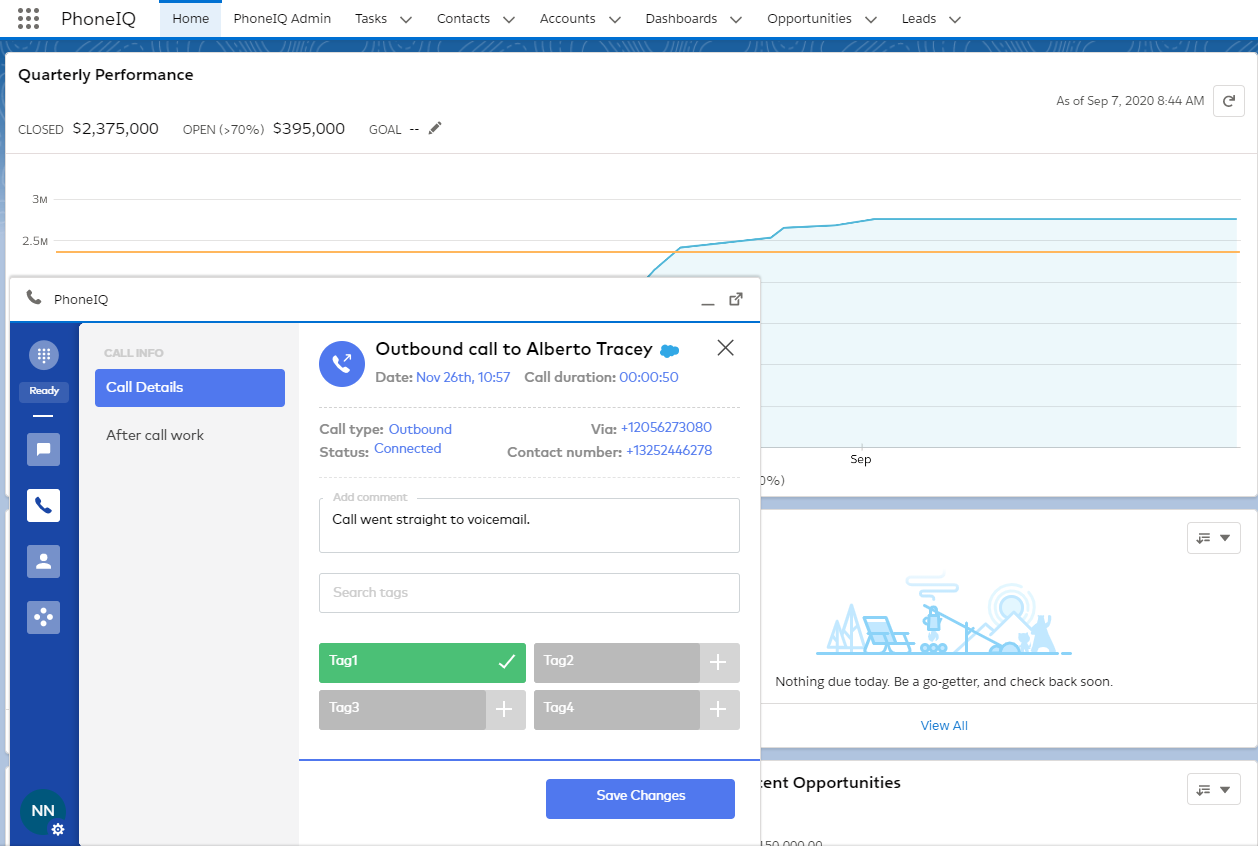Open the Opportunities dropdown arrow
Viewport: 1258px width, 846px height.
[870, 19]
